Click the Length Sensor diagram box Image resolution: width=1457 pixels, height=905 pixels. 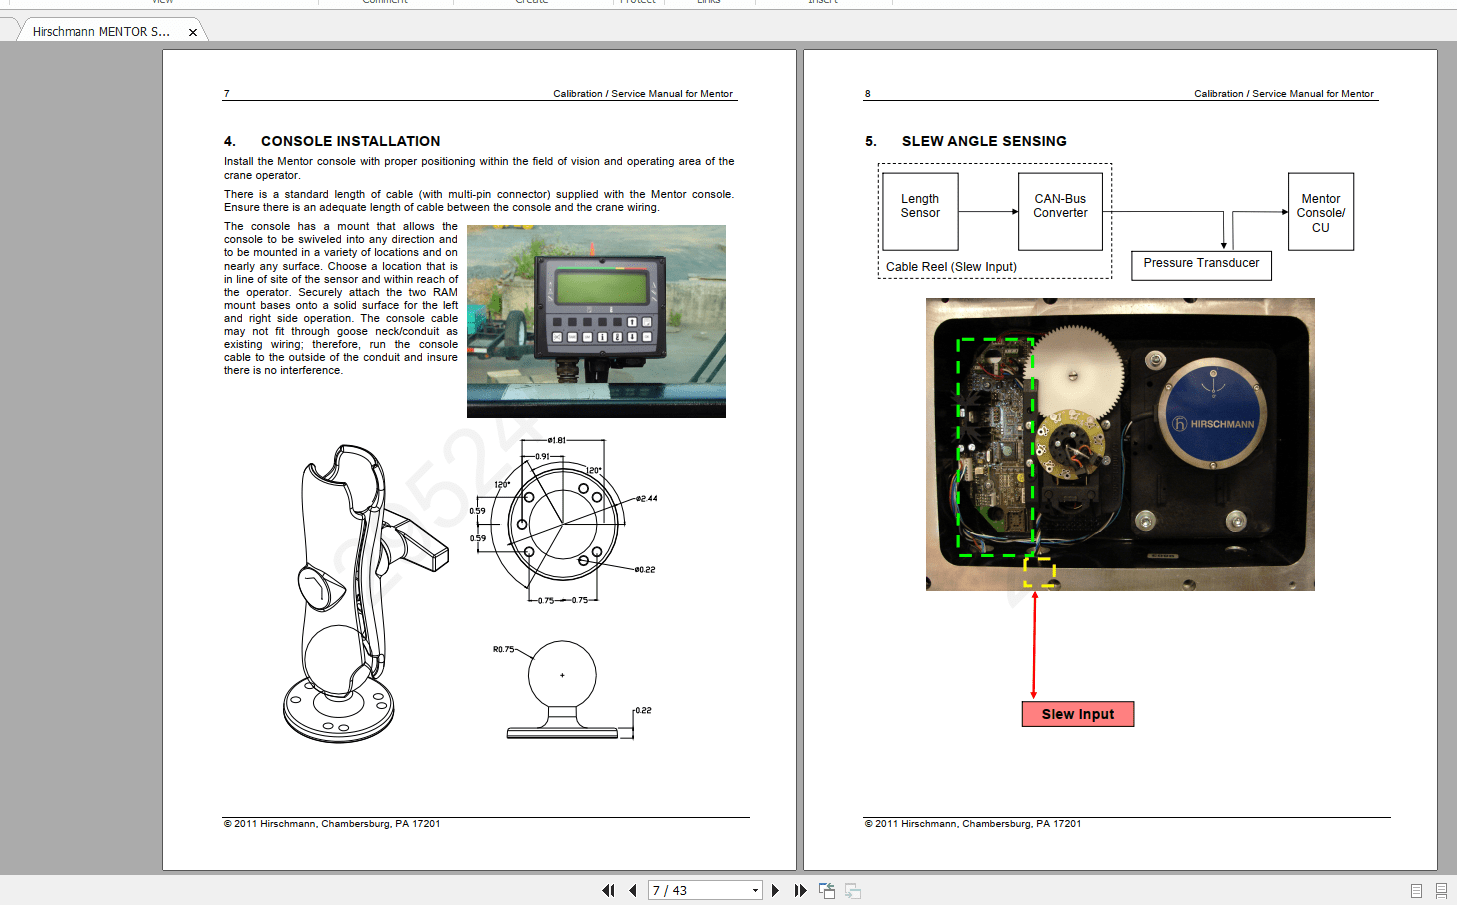920,211
